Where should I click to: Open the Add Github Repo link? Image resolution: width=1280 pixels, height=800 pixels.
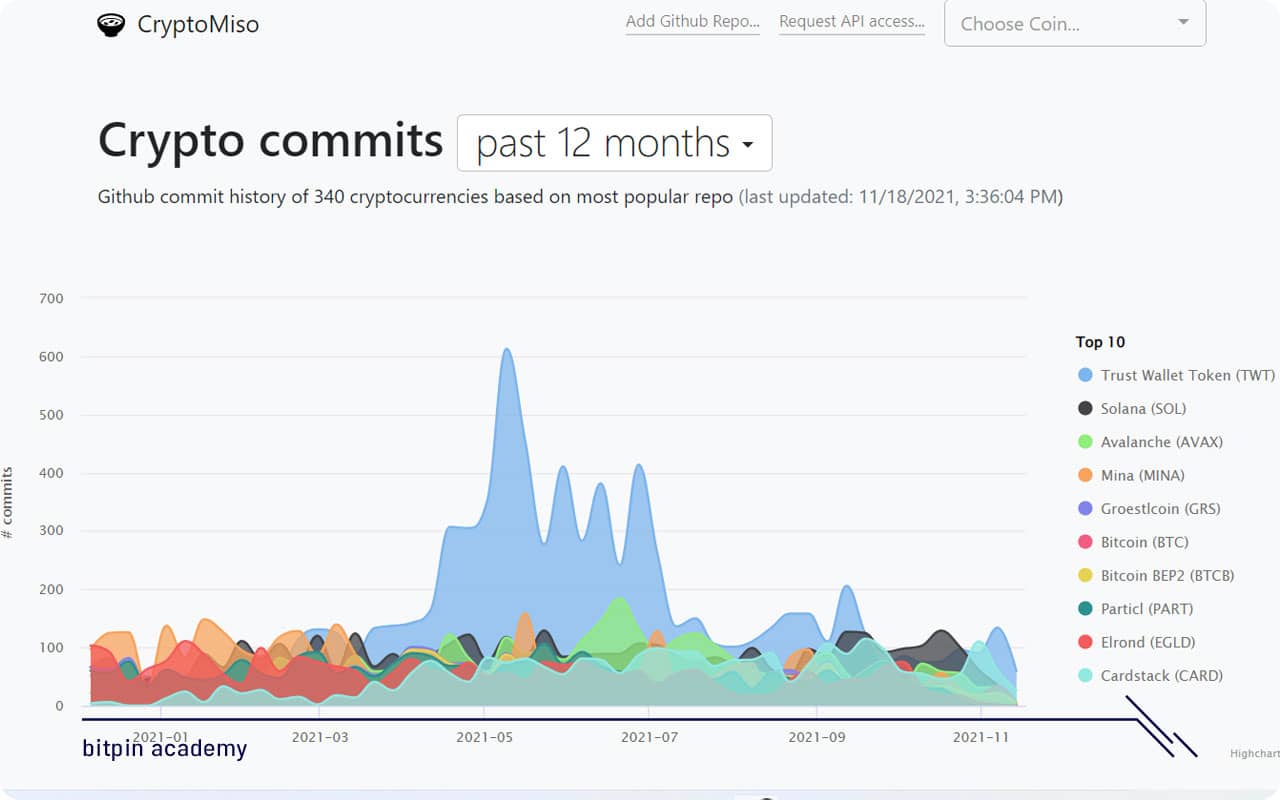693,21
